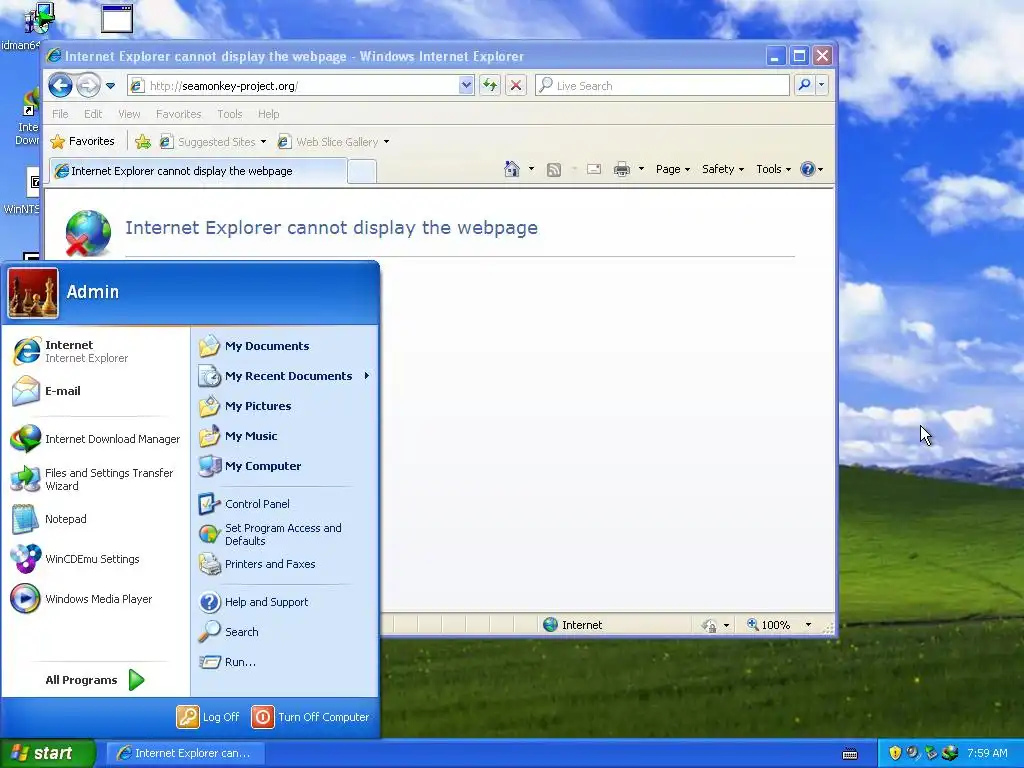Screen dimensions: 1024x768
Task: Click the Home icon in command bar
Action: [x=511, y=169]
